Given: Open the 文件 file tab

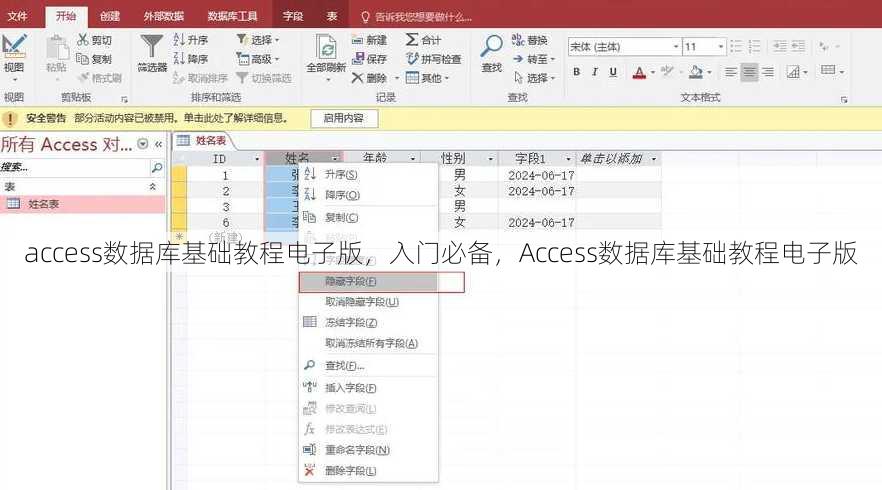Looking at the screenshot, I should [x=17, y=16].
